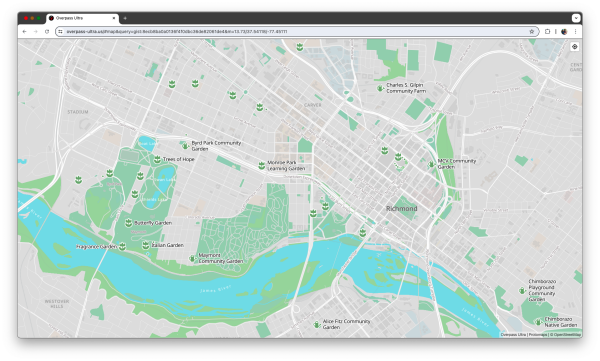This screenshot has width=600, height=361.
Task: Select the Fragrance Garden marker icon
Action: (x=122, y=247)
